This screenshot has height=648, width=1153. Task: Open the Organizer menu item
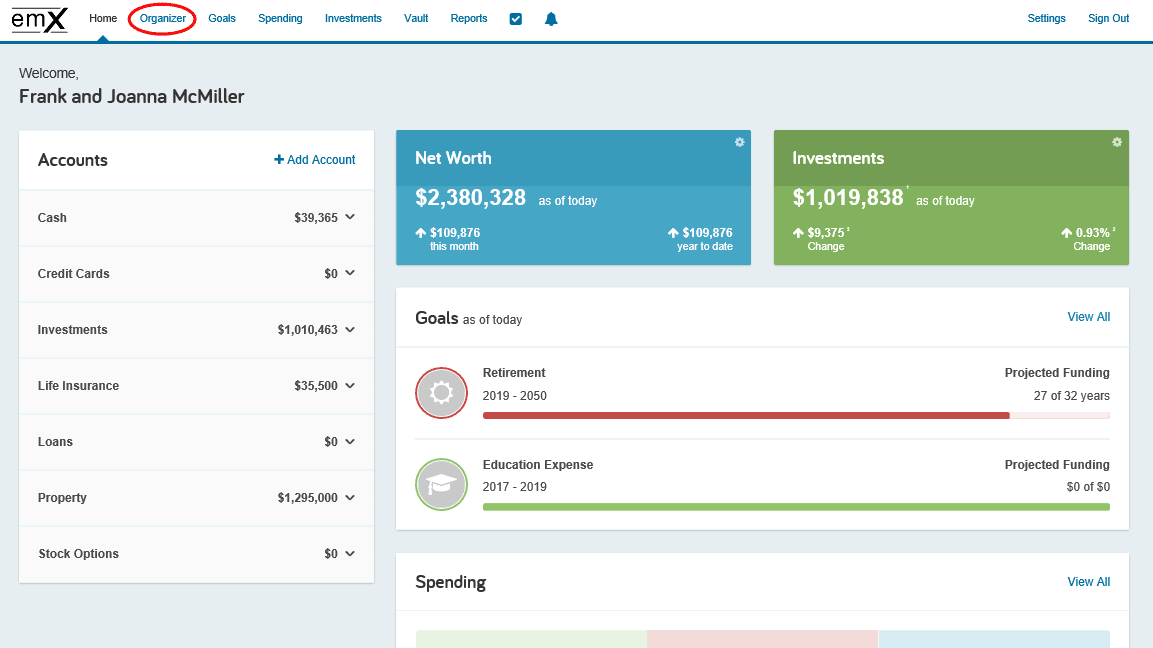(x=162, y=18)
